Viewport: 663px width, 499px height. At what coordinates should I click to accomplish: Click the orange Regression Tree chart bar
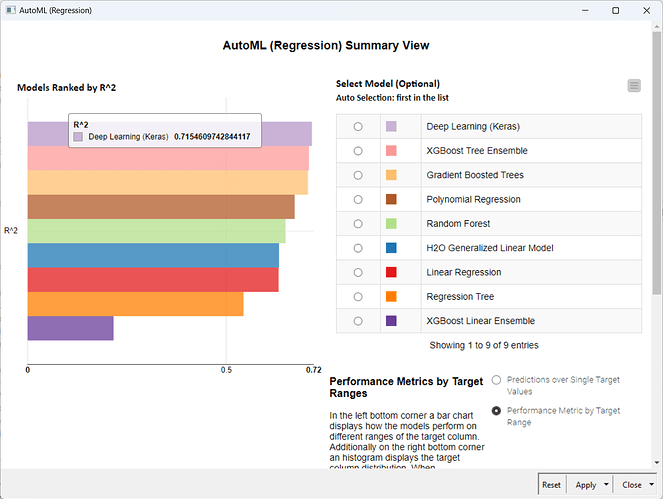pos(135,304)
